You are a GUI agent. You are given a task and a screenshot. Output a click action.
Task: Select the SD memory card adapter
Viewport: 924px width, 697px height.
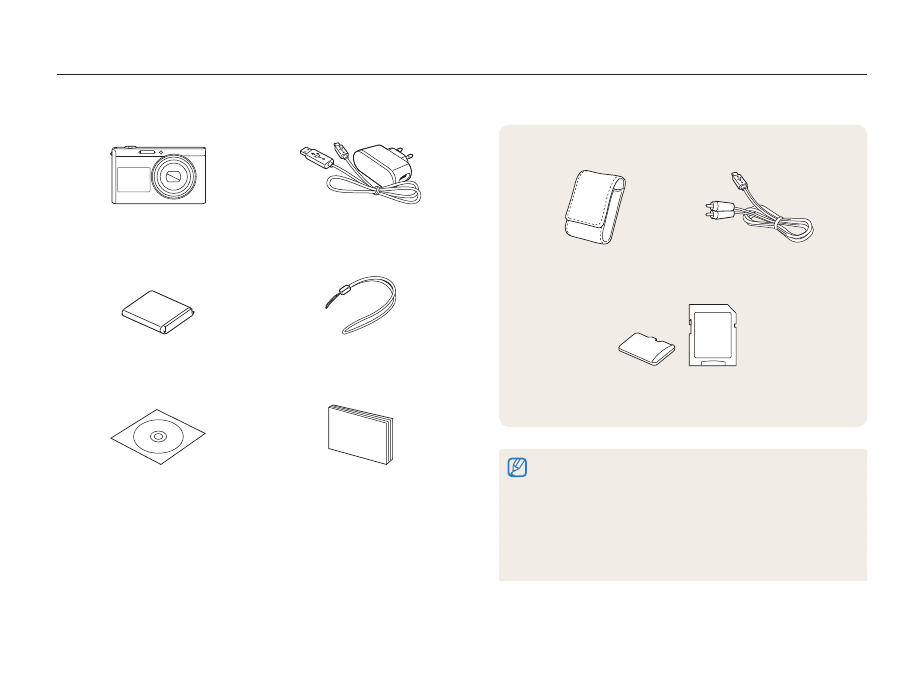713,335
